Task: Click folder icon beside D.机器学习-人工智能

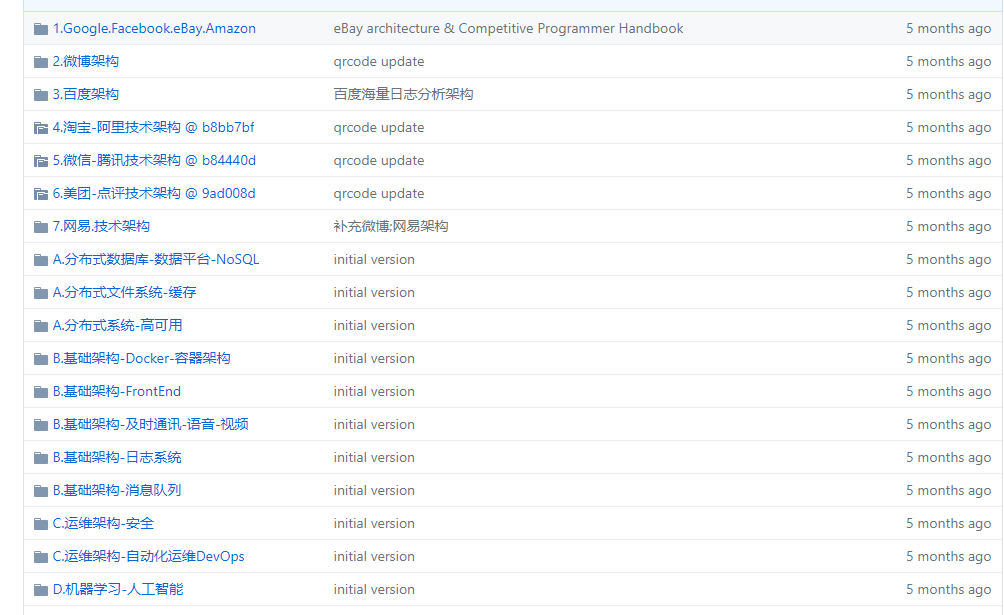Action: (x=41, y=589)
